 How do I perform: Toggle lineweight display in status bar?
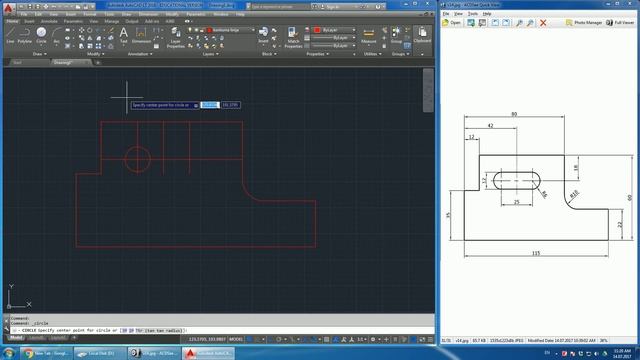[327, 339]
